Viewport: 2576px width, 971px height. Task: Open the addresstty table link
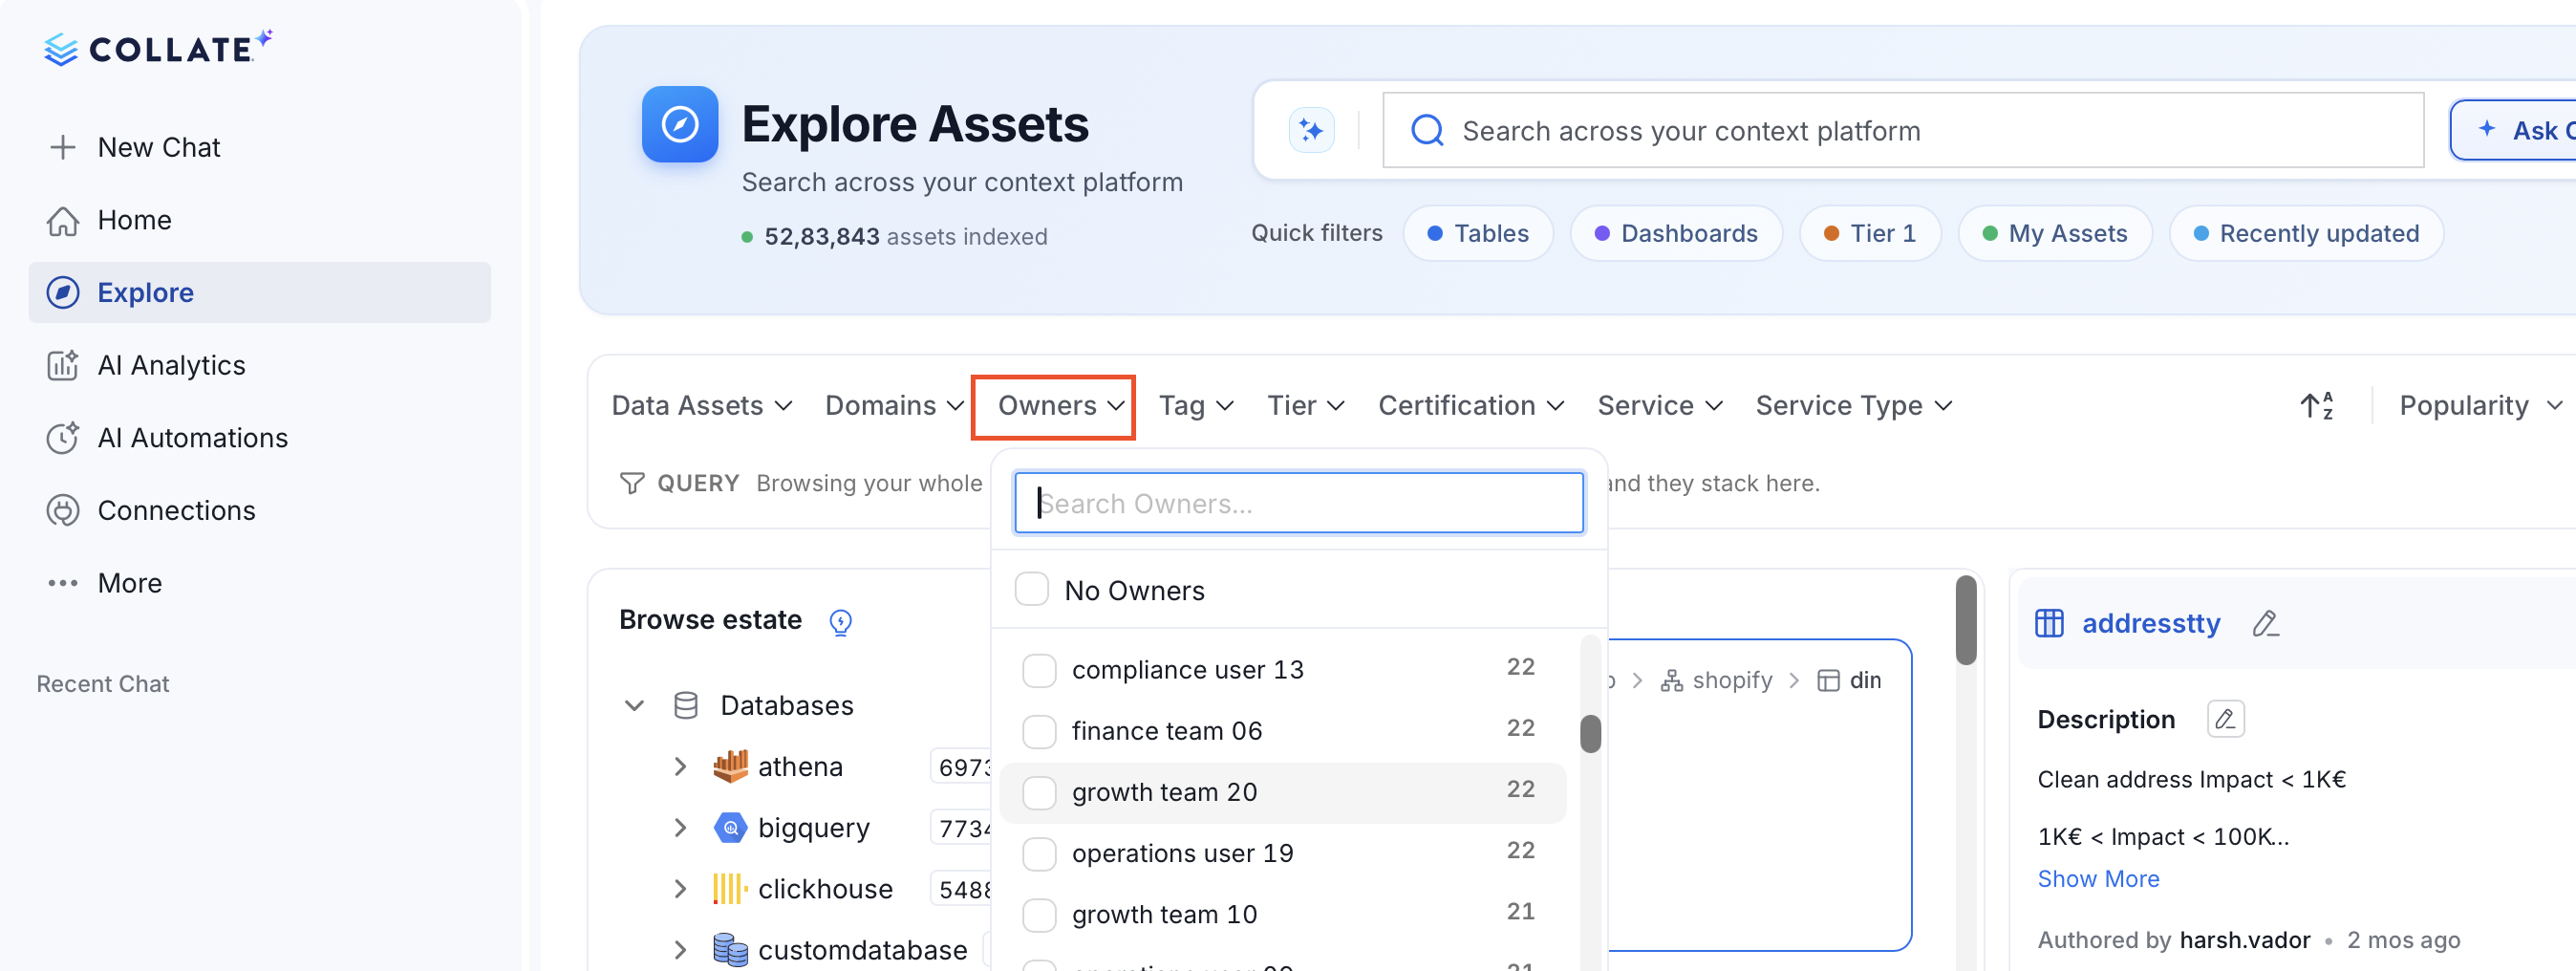[x=2150, y=623]
